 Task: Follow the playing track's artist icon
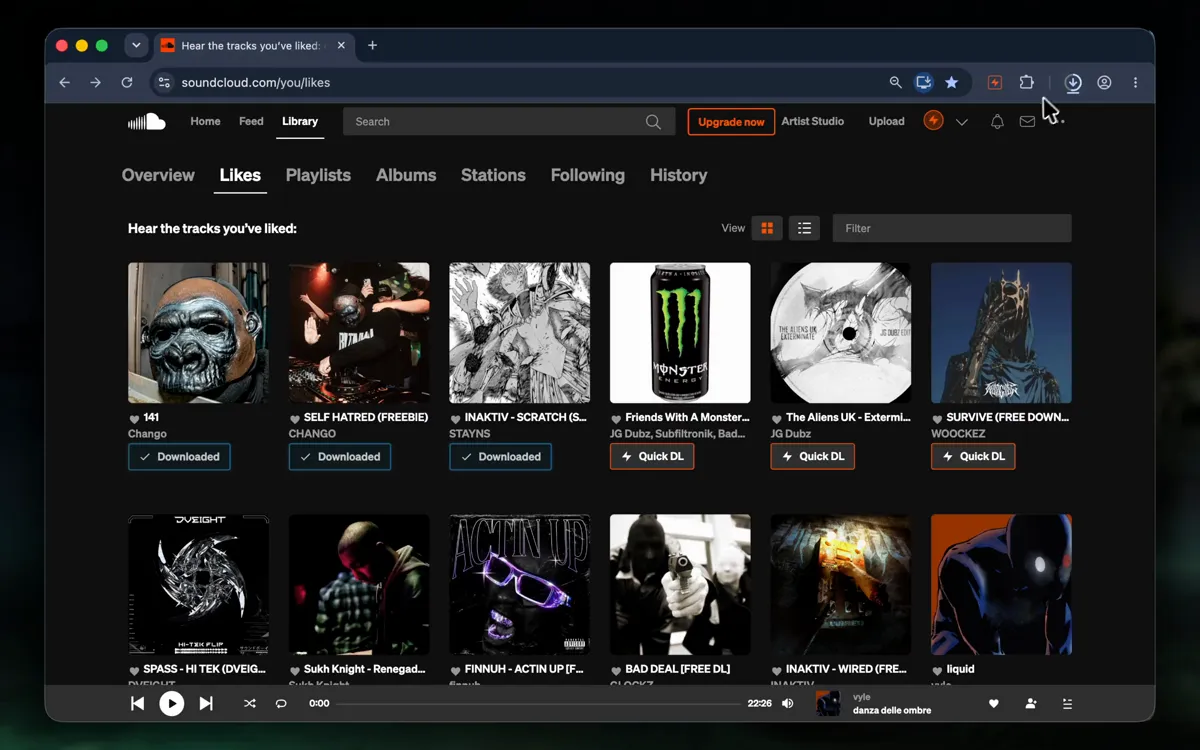pyautogui.click(x=1031, y=704)
